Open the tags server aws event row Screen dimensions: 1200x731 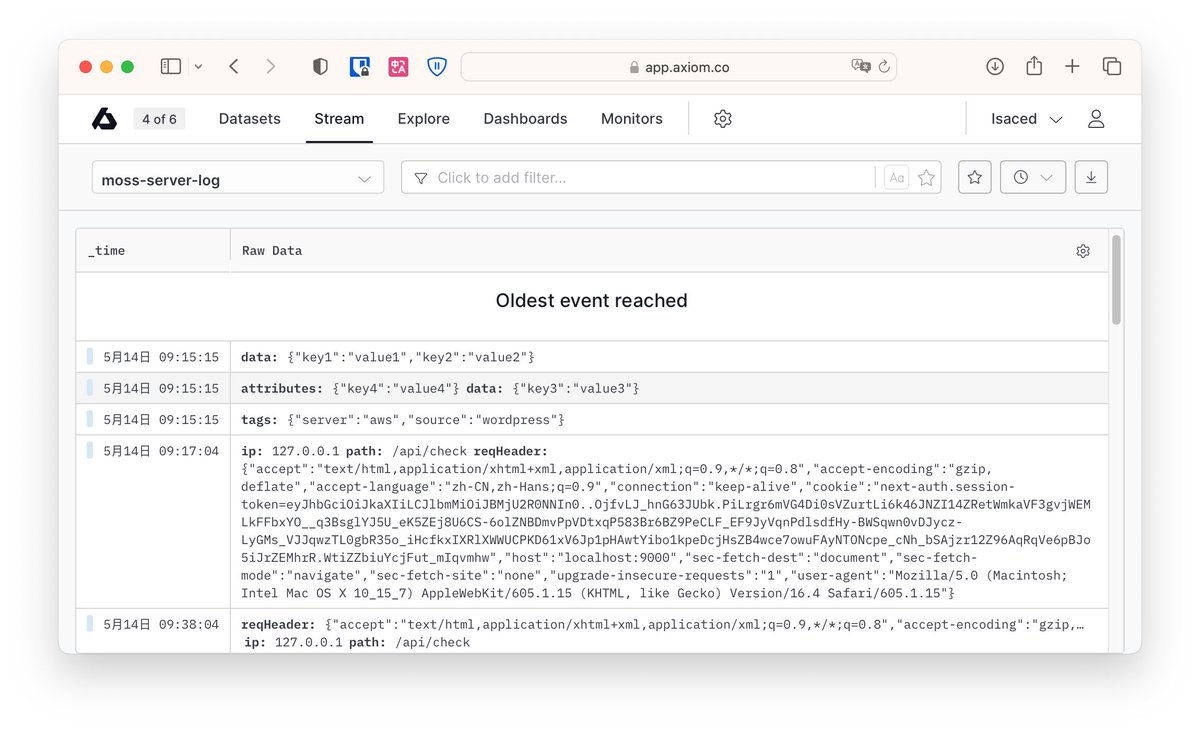[592, 419]
